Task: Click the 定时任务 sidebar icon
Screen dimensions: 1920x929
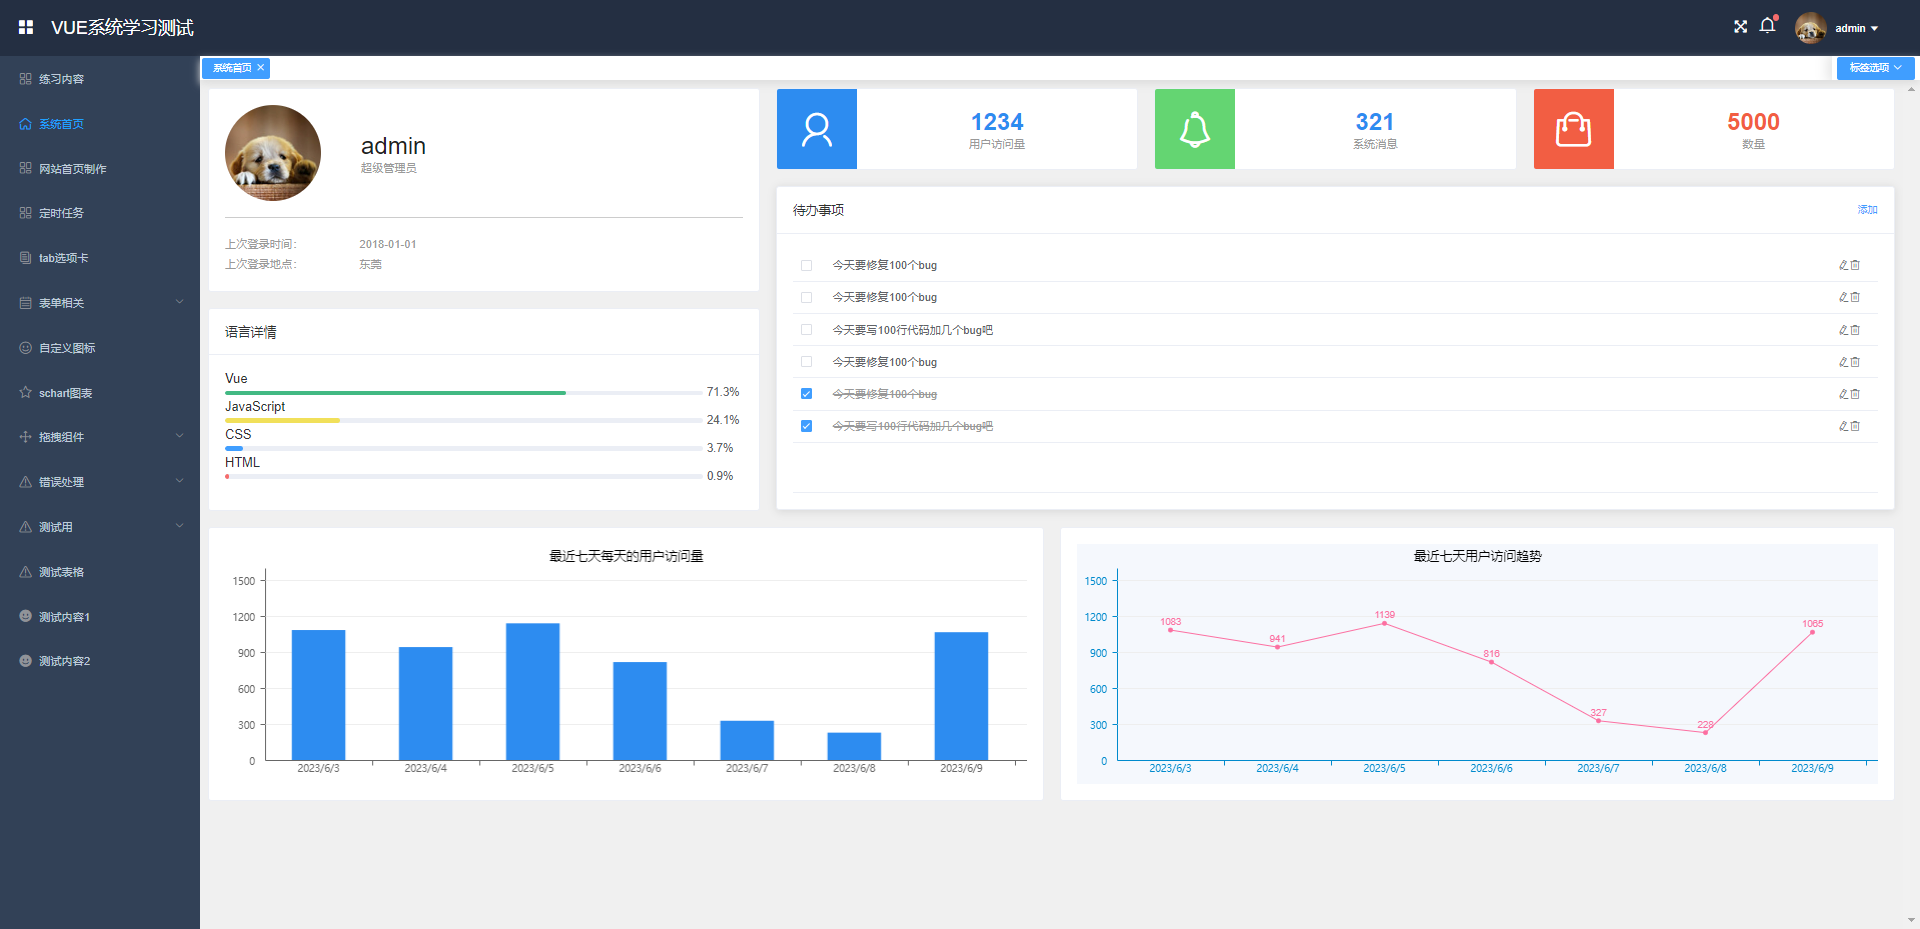Action: tap(26, 213)
